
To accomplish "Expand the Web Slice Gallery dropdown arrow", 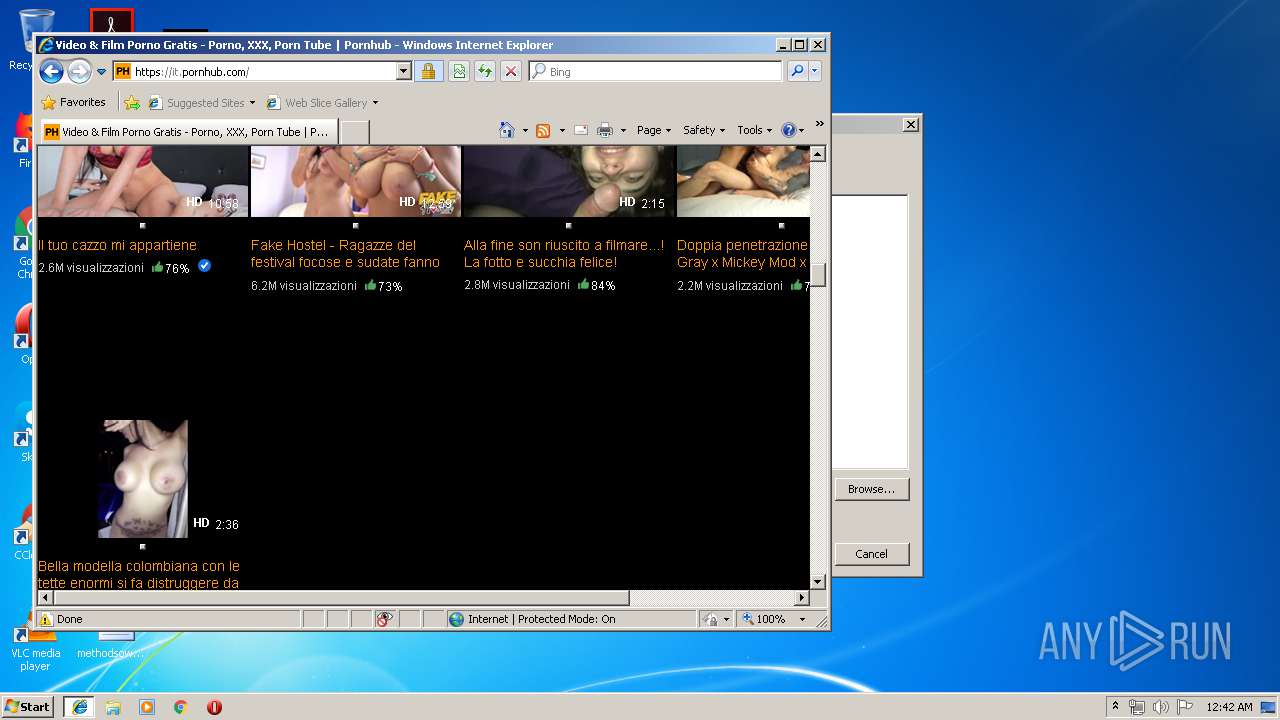I will pyautogui.click(x=375, y=103).
